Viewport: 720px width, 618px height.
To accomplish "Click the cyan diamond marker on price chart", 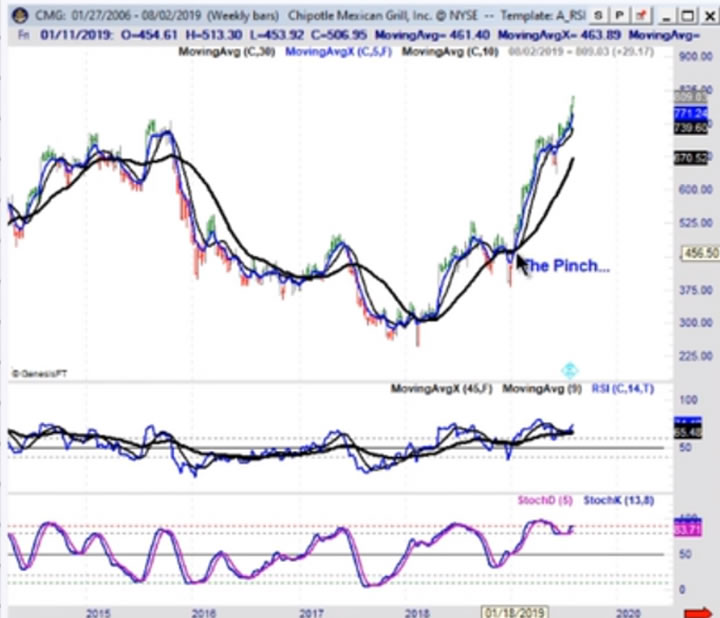I will tap(570, 370).
